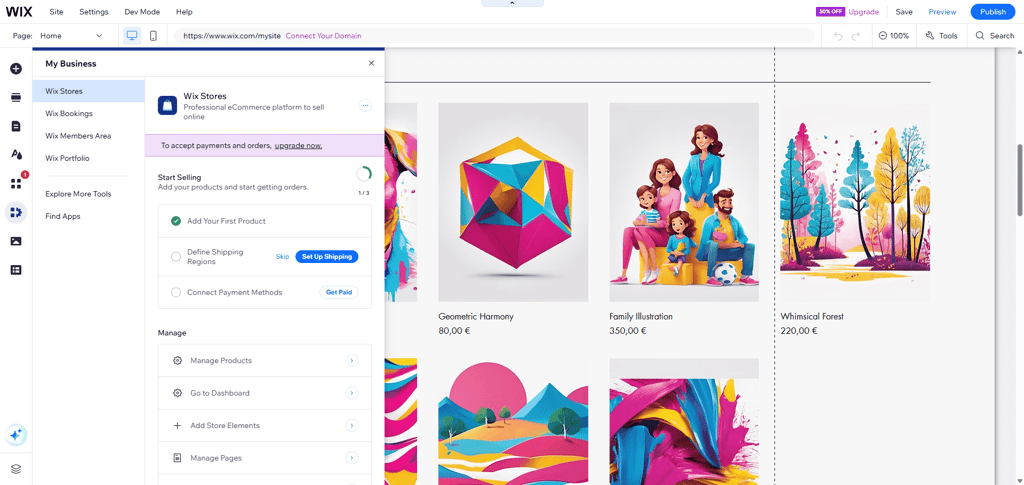The width and height of the screenshot is (1024, 485).
Task: Expand the Manage Pages arrow
Action: [352, 458]
